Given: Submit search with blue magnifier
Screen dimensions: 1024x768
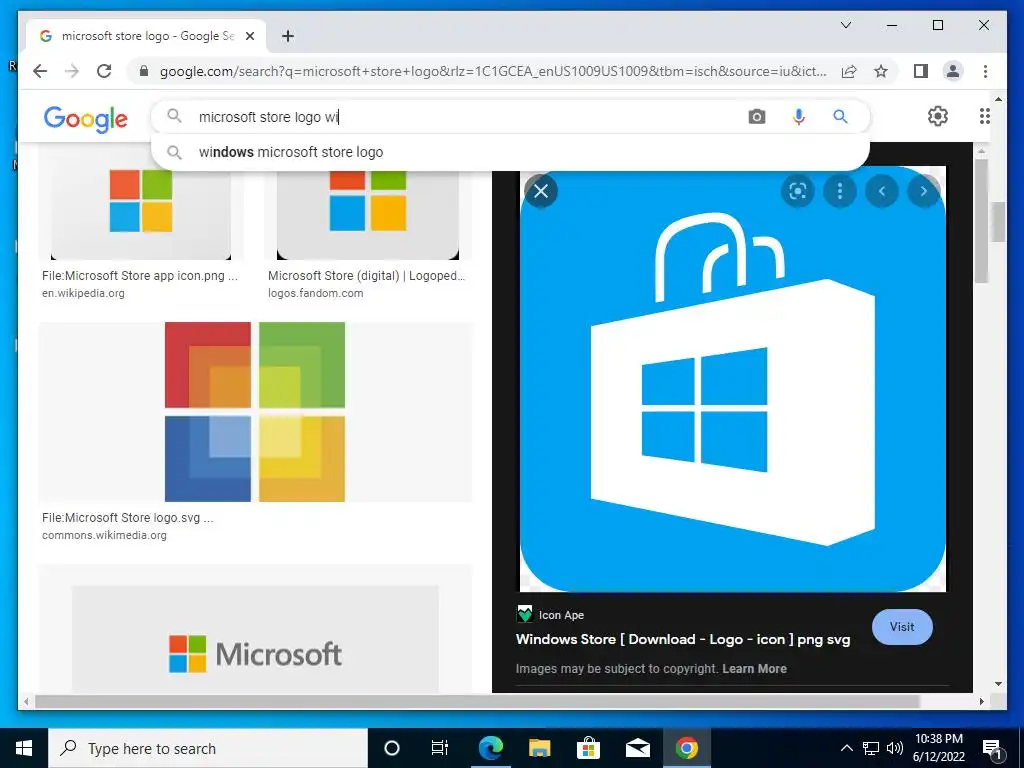Looking at the screenshot, I should click(x=840, y=117).
